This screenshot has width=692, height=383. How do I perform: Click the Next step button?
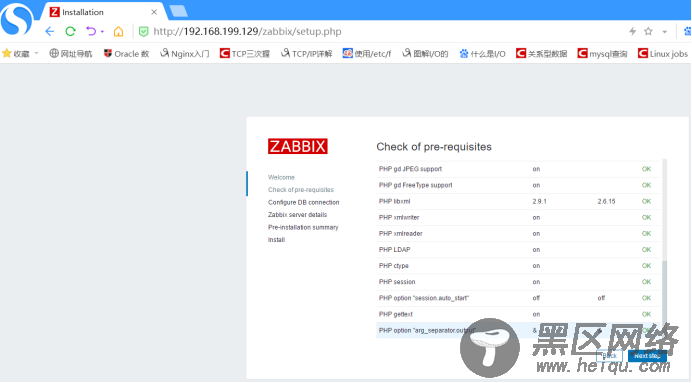pos(647,356)
